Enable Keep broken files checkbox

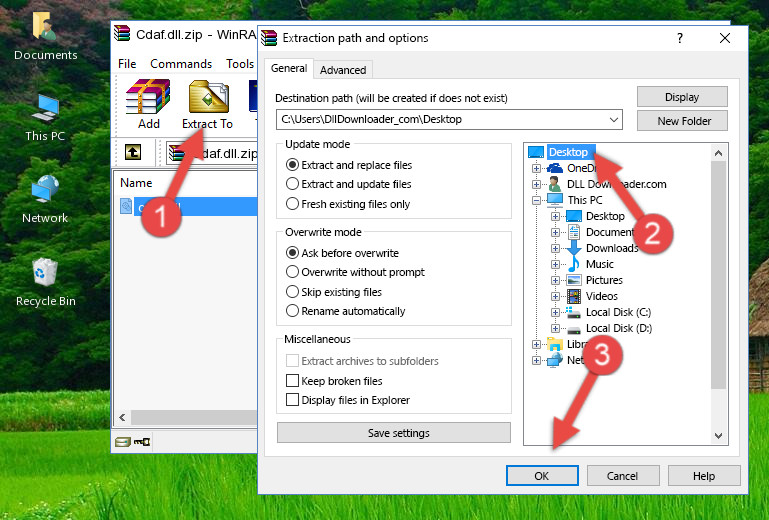[x=292, y=381]
